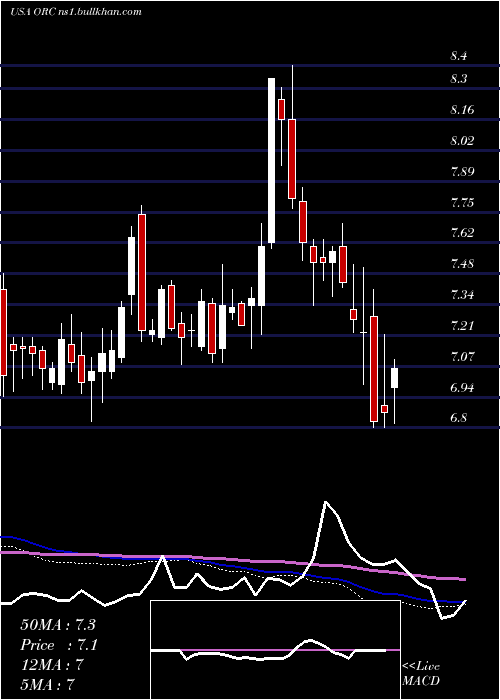This screenshot has width=500, height=700.
Task: Click the 12MA : 7 readout
Action: pyautogui.click(x=52, y=665)
